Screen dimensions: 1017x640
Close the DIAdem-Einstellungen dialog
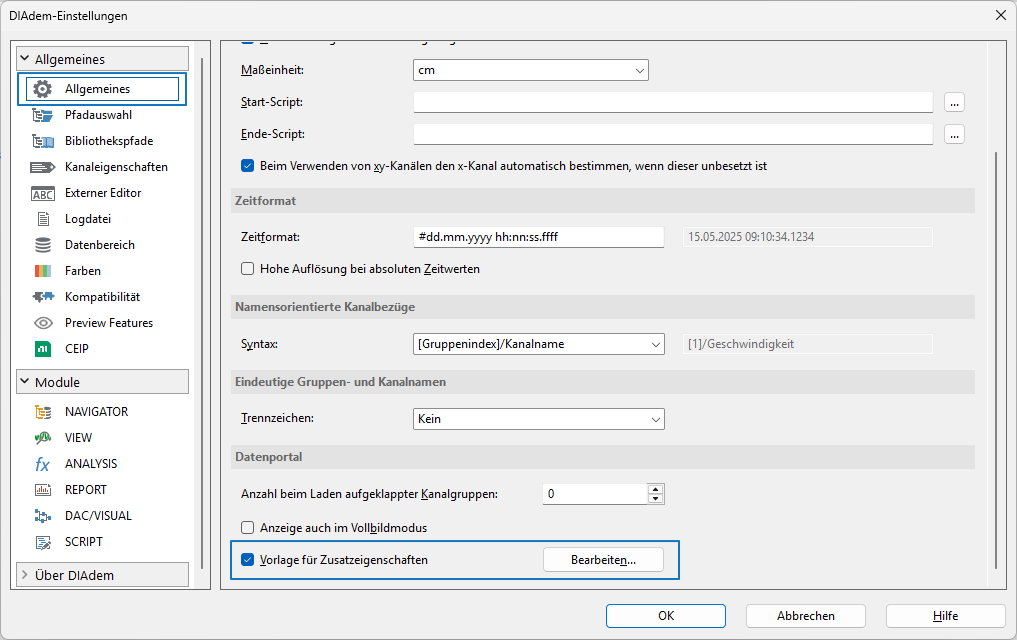[1001, 15]
